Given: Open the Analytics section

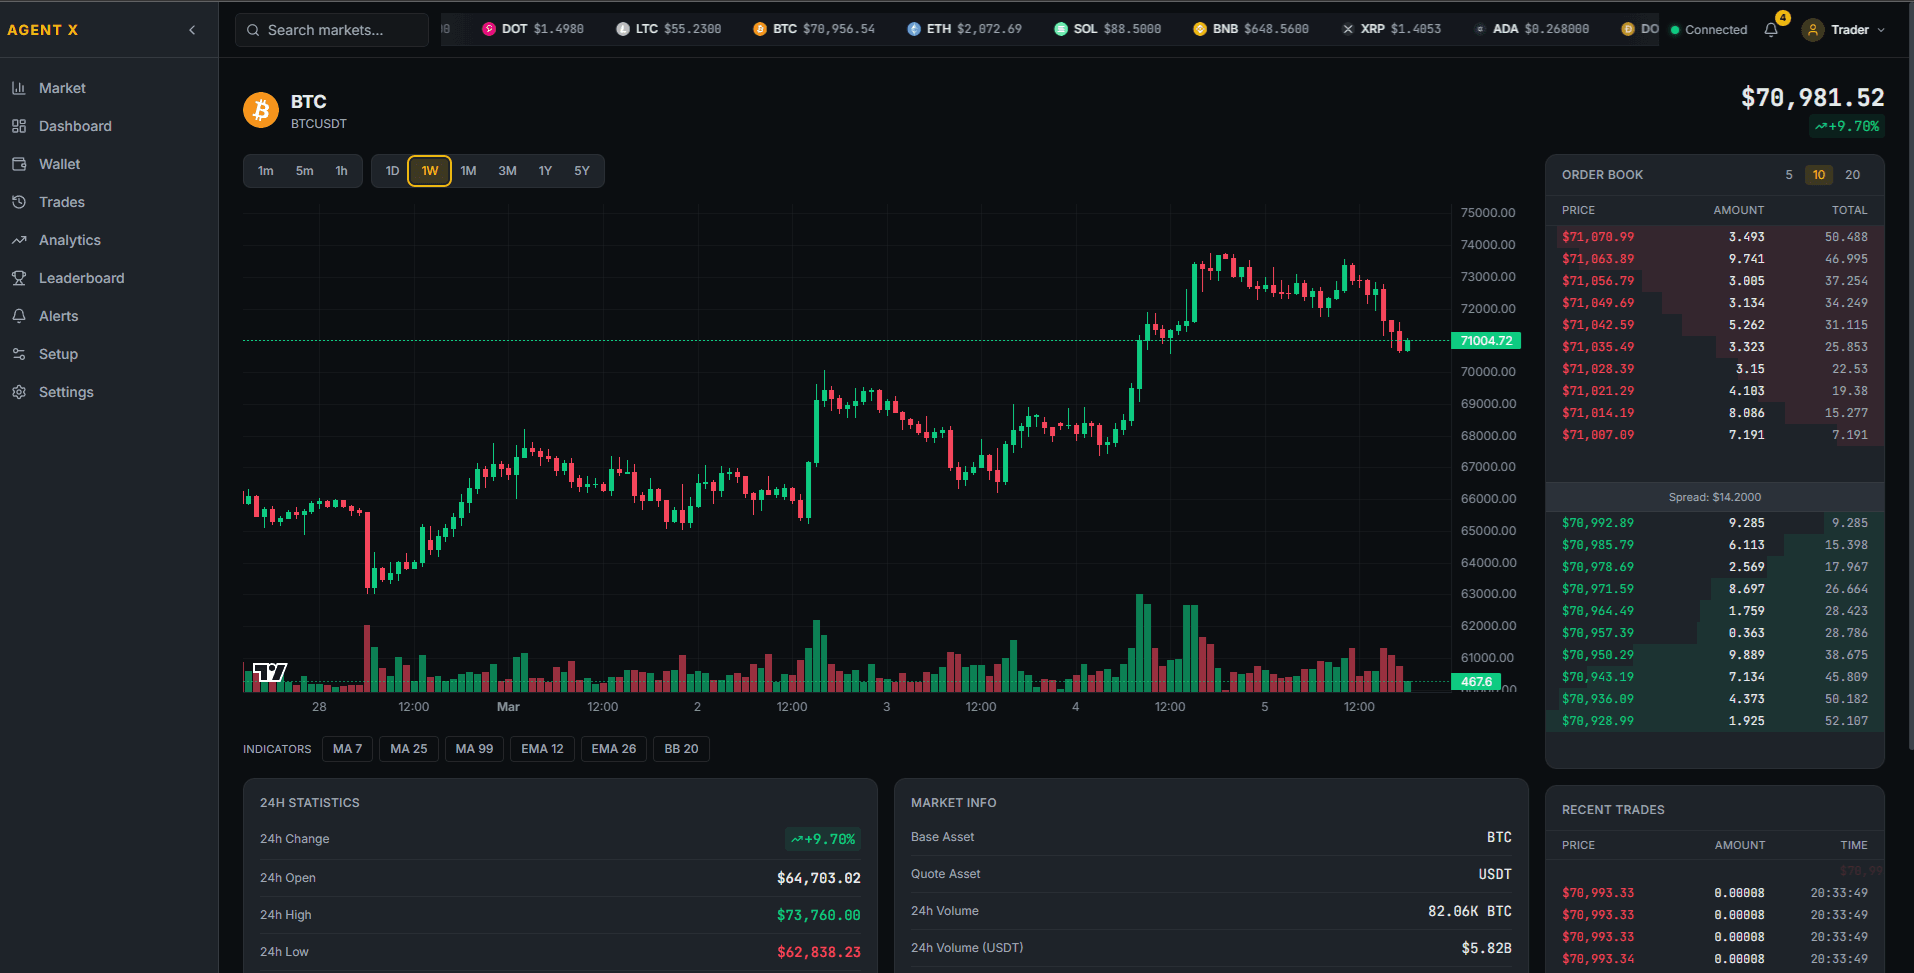Looking at the screenshot, I should click(x=69, y=239).
